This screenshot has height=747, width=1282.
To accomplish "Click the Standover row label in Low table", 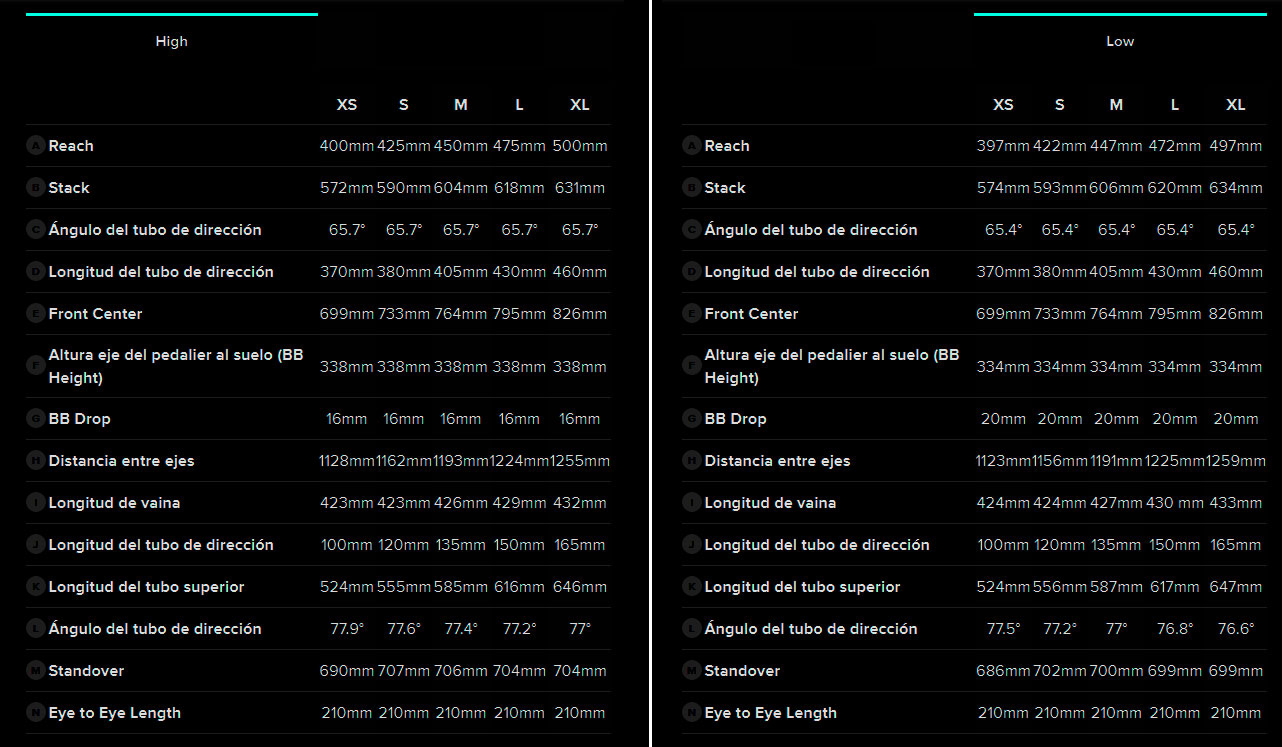I will tap(742, 671).
